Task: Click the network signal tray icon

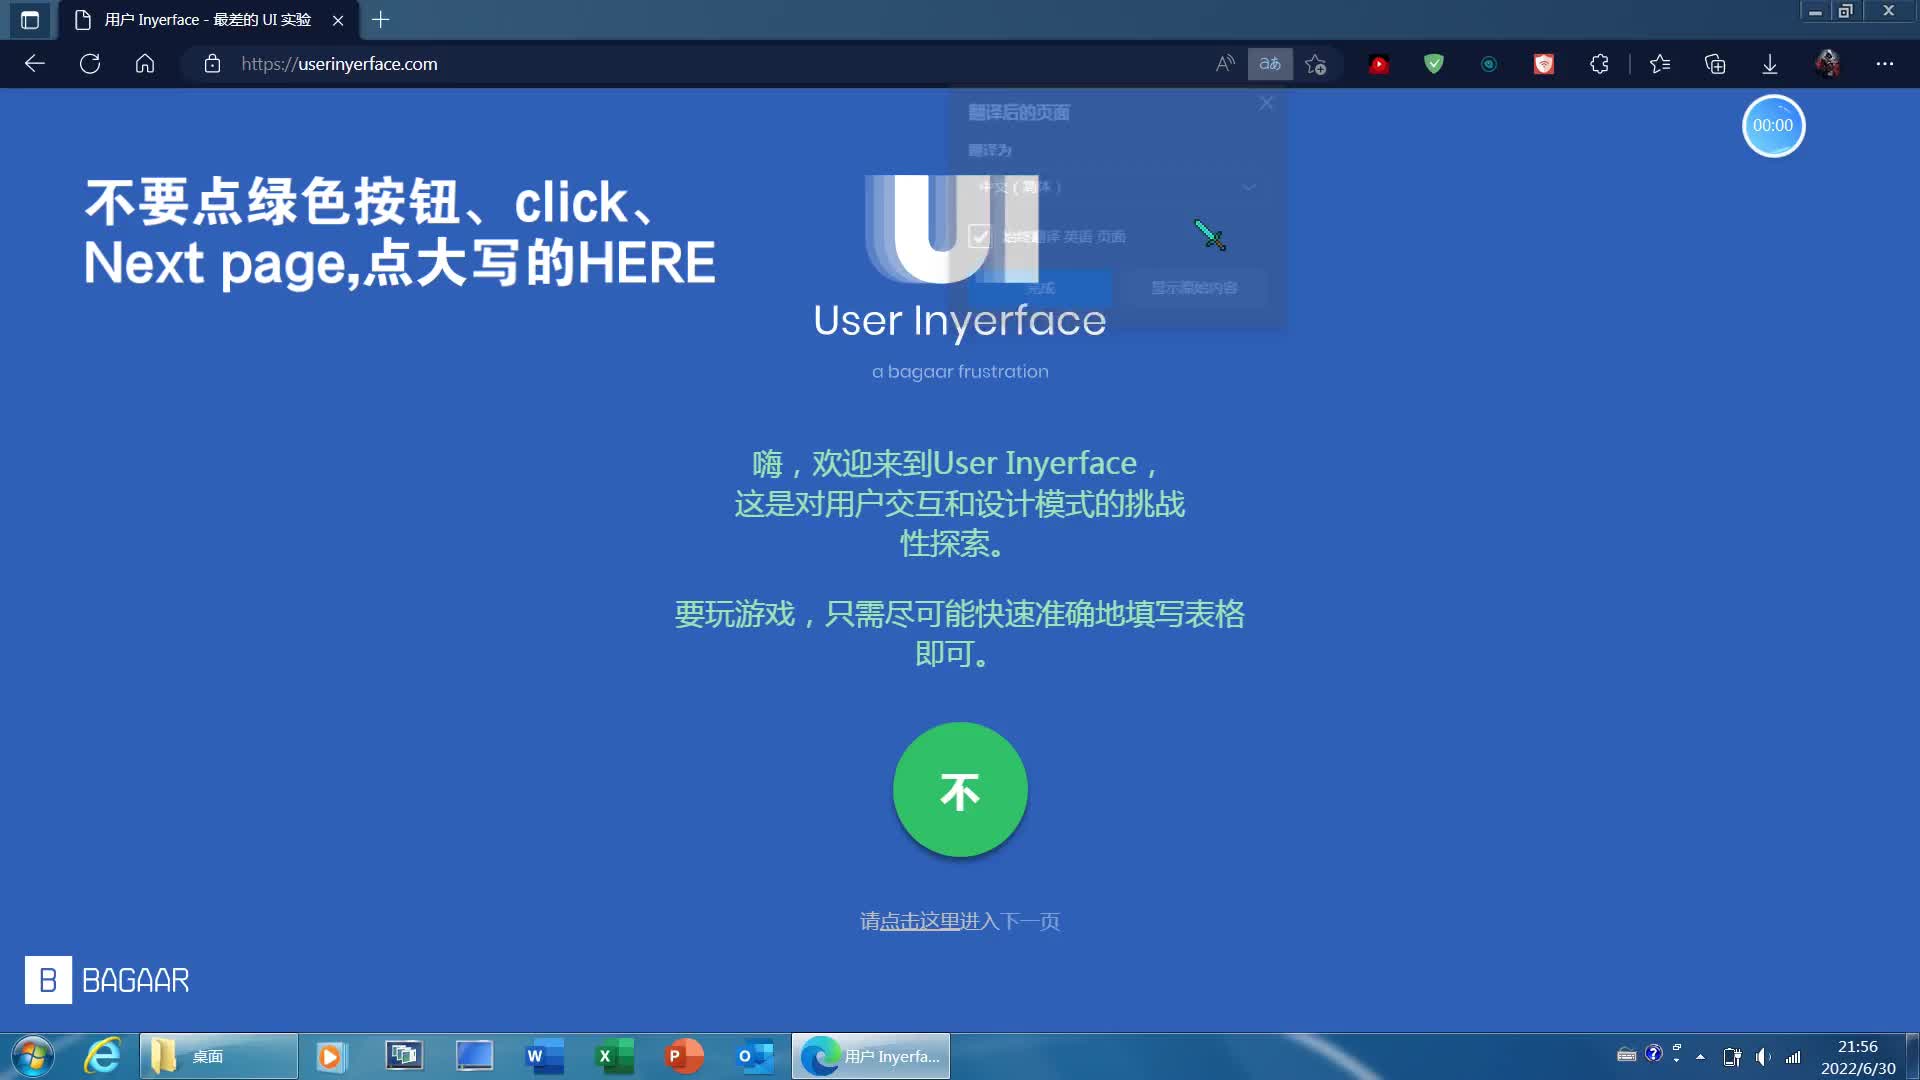Action: tap(1793, 1056)
